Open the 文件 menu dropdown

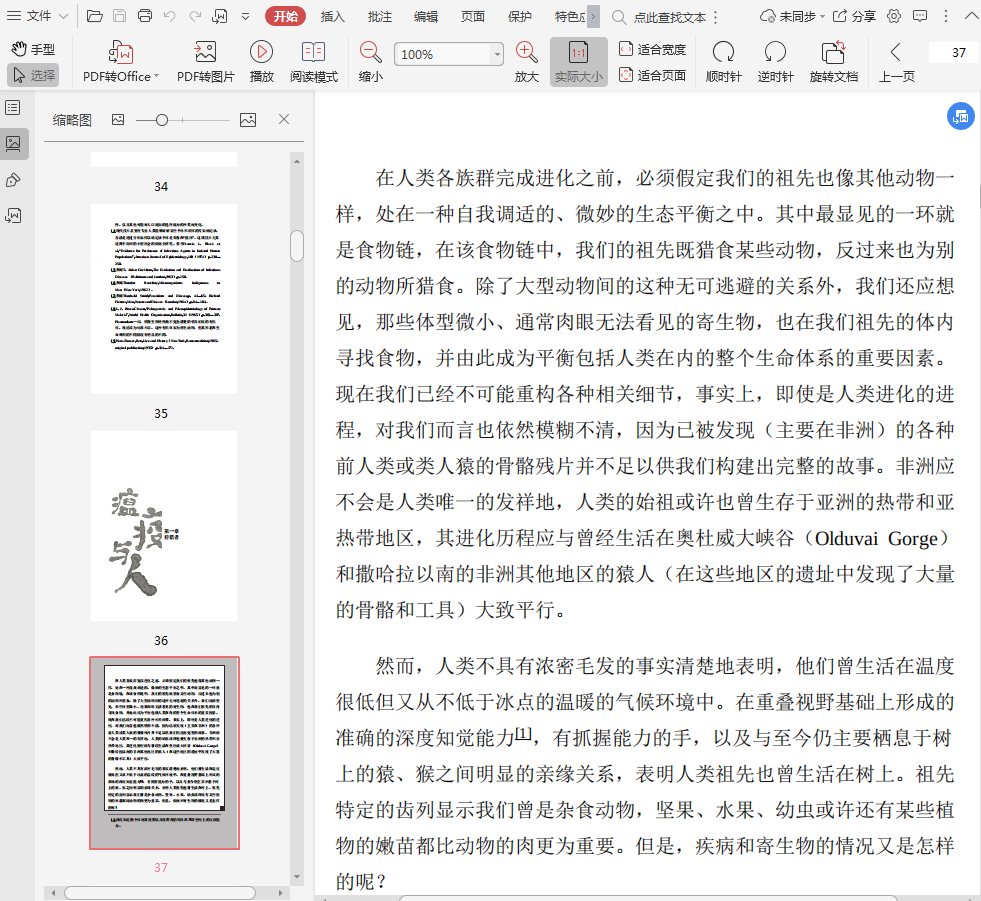(x=39, y=16)
